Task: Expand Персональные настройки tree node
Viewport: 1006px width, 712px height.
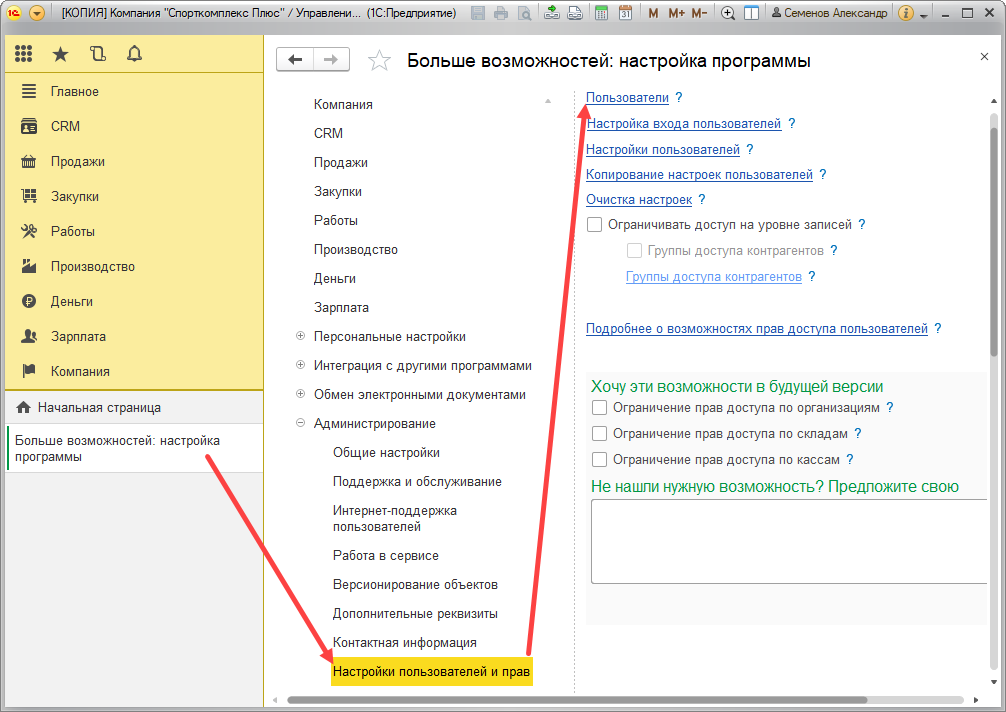Action: click(300, 336)
